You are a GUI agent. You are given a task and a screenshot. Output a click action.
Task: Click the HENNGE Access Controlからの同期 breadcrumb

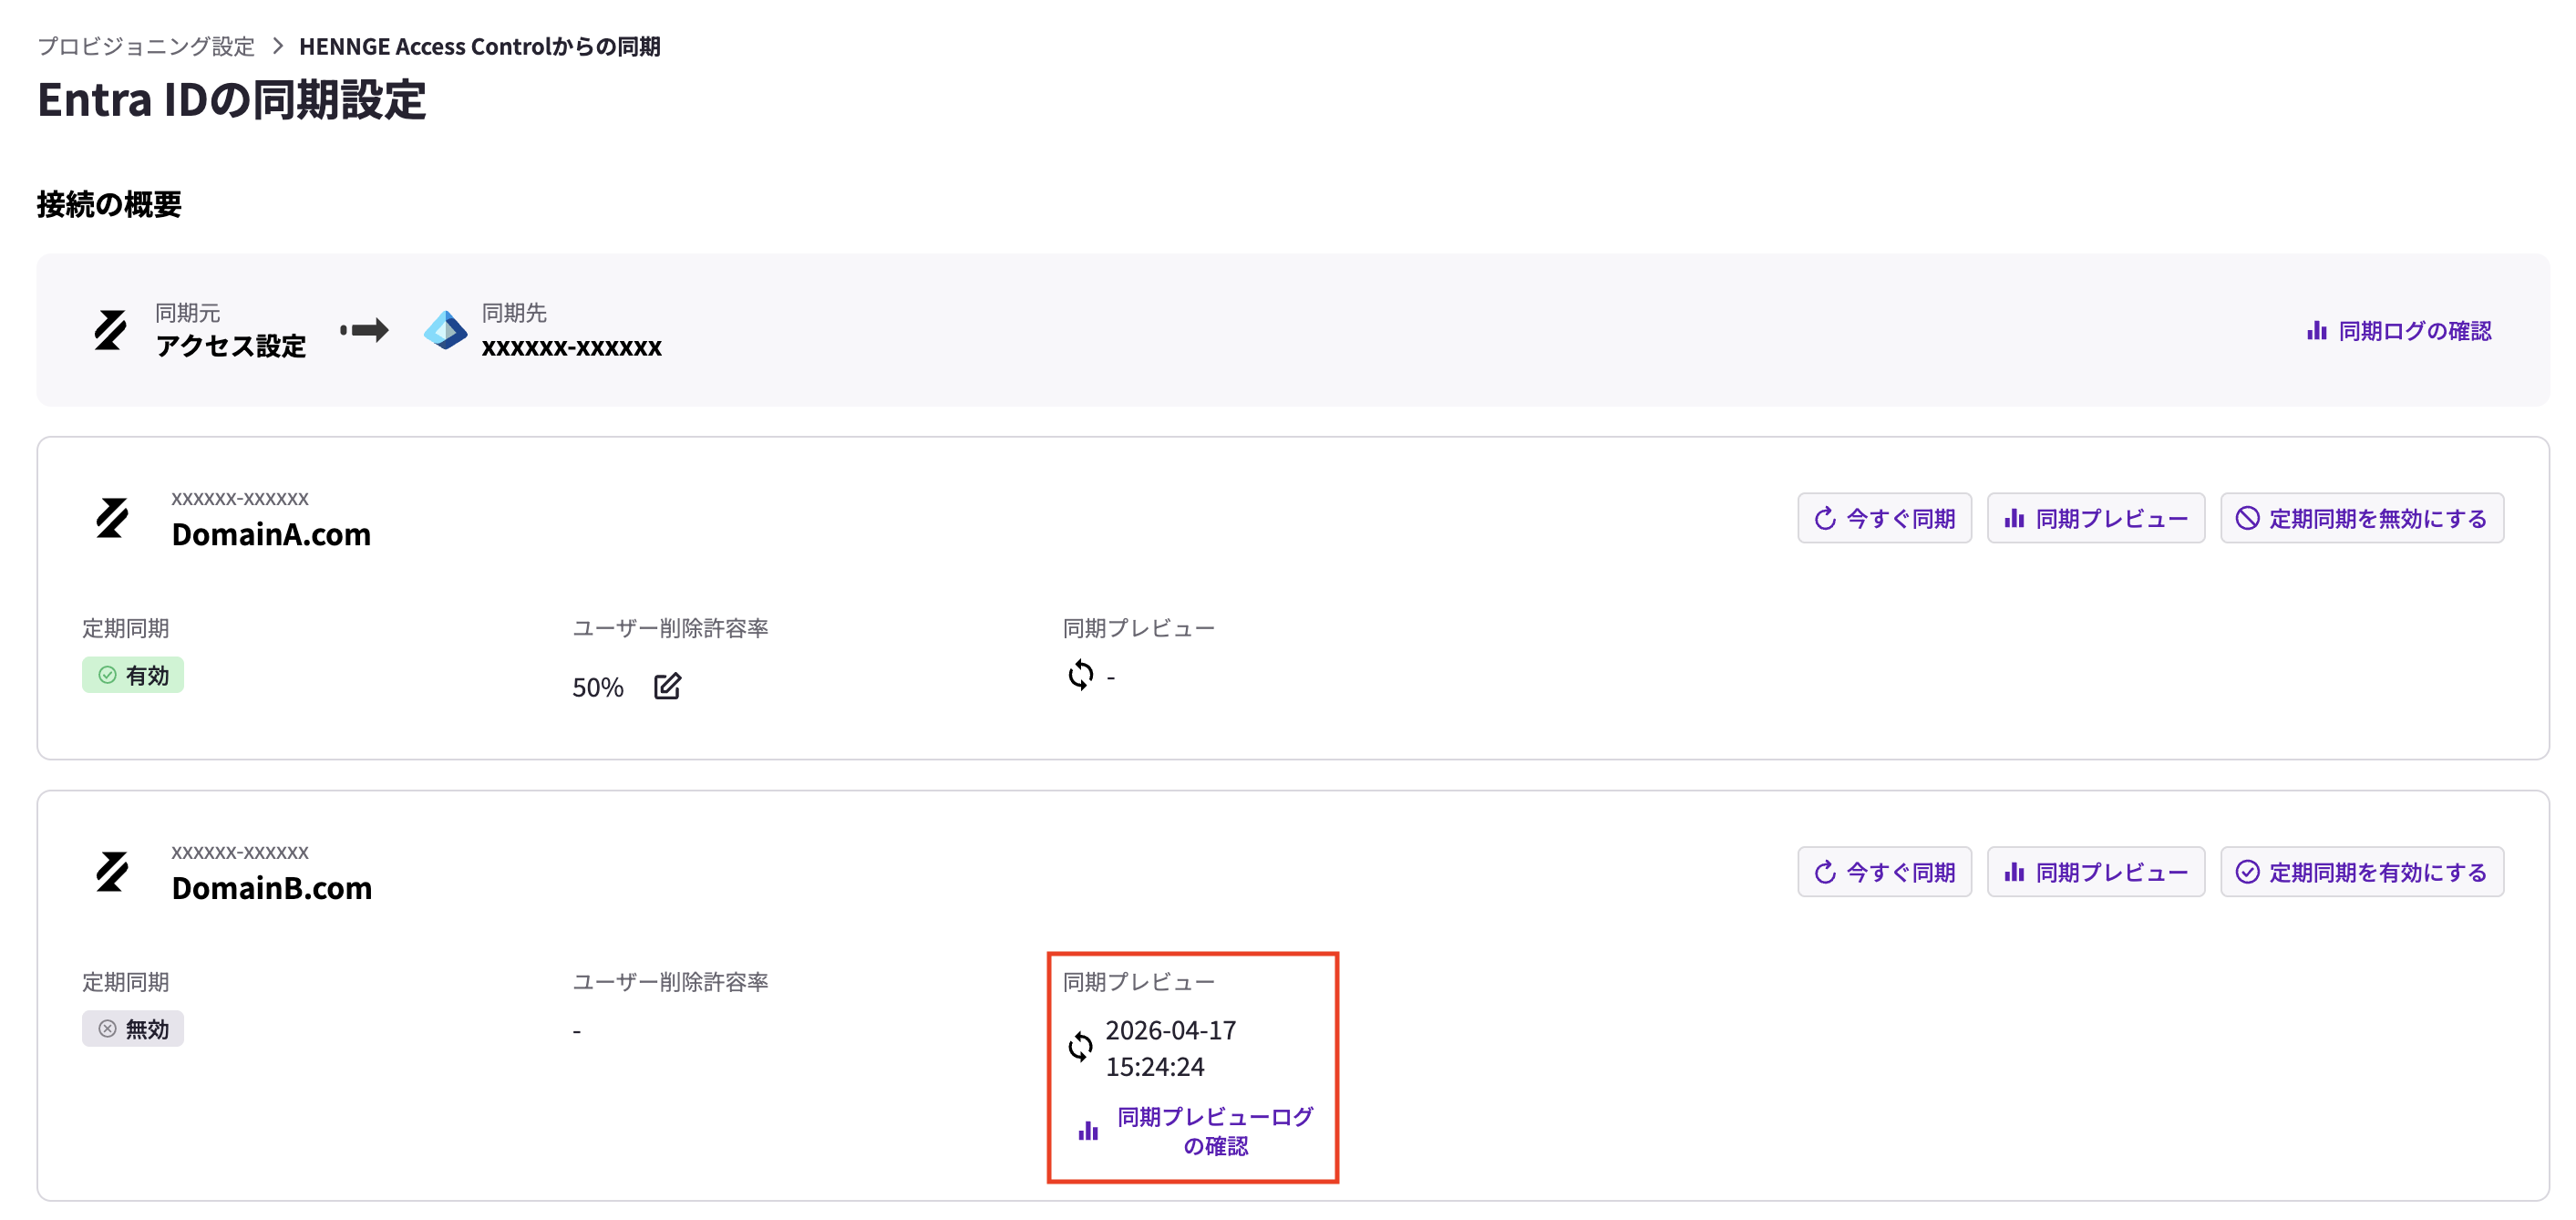(479, 46)
